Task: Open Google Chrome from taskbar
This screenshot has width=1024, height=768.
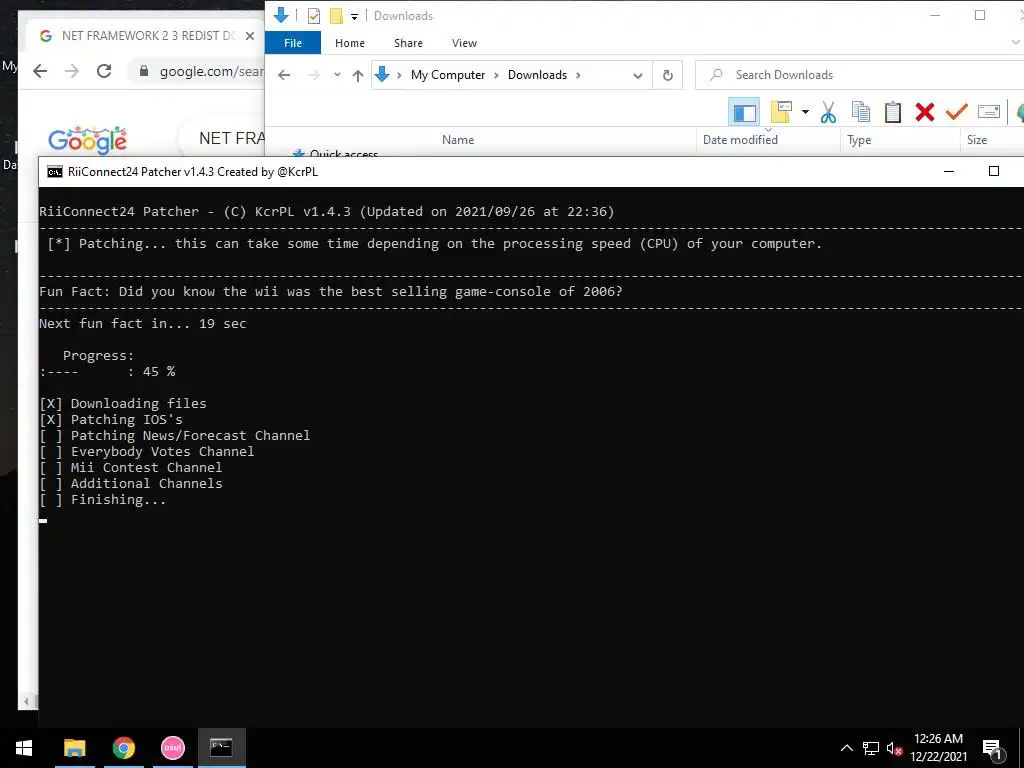Action: 123,748
